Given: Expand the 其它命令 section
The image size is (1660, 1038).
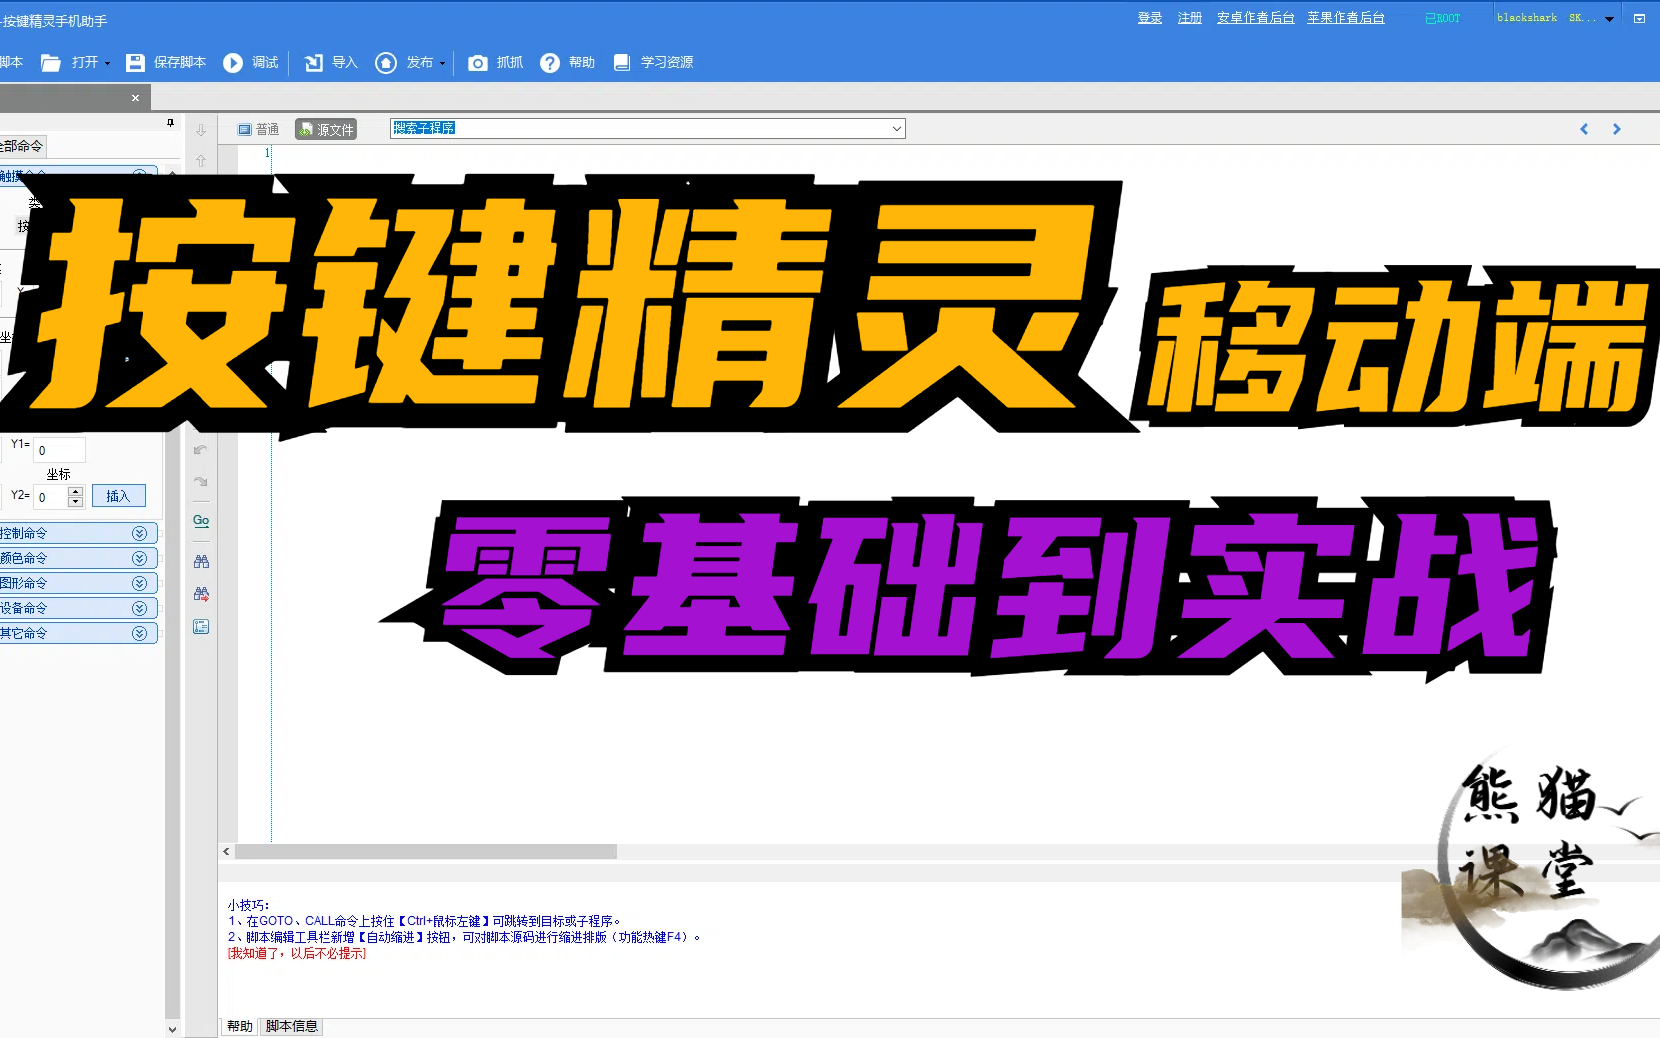Looking at the screenshot, I should 139,633.
